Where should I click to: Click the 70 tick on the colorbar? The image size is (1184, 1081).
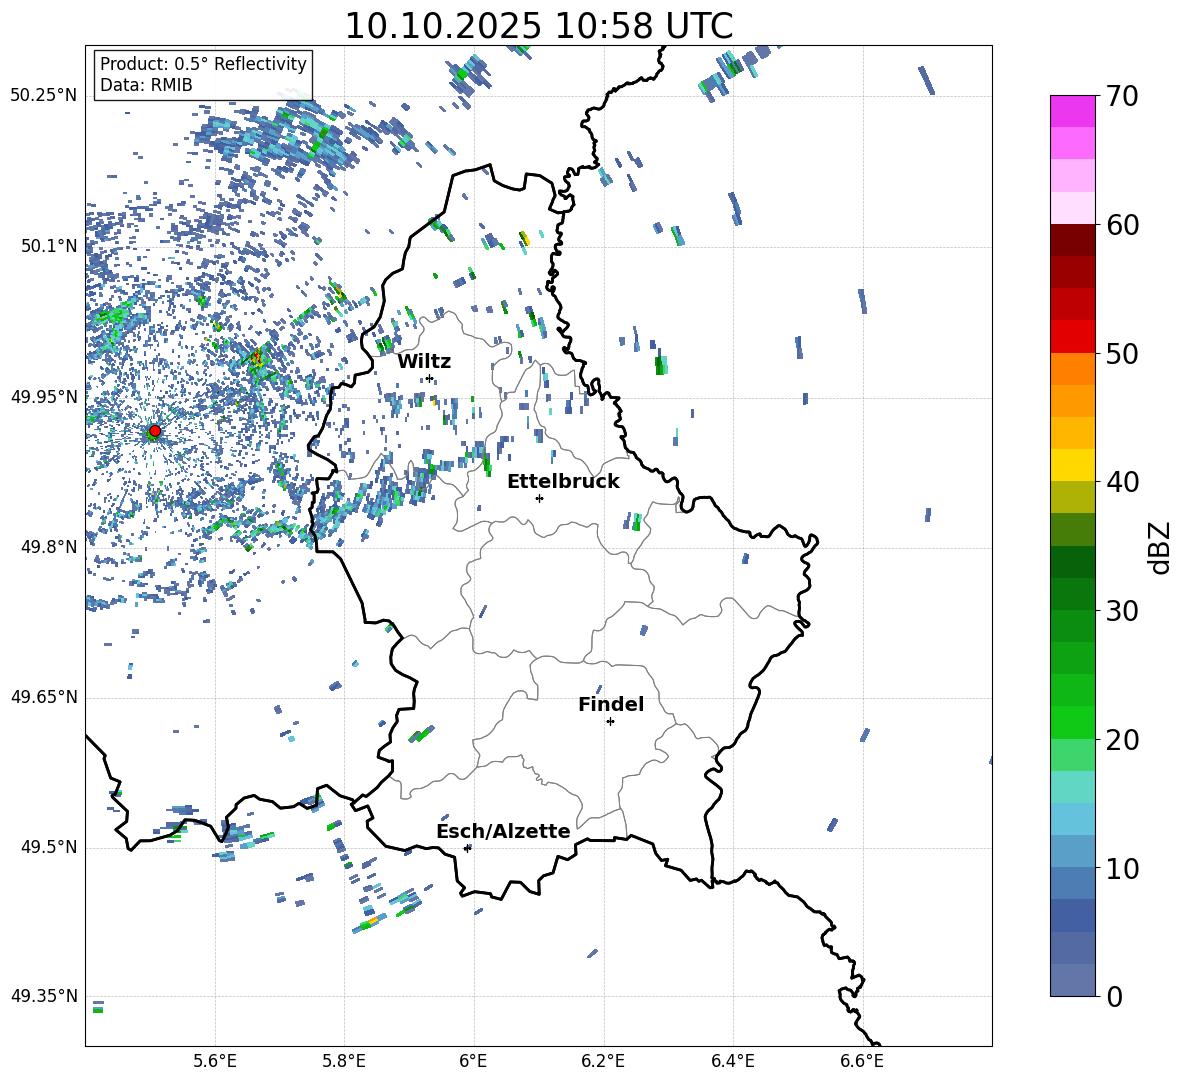(x=1121, y=96)
